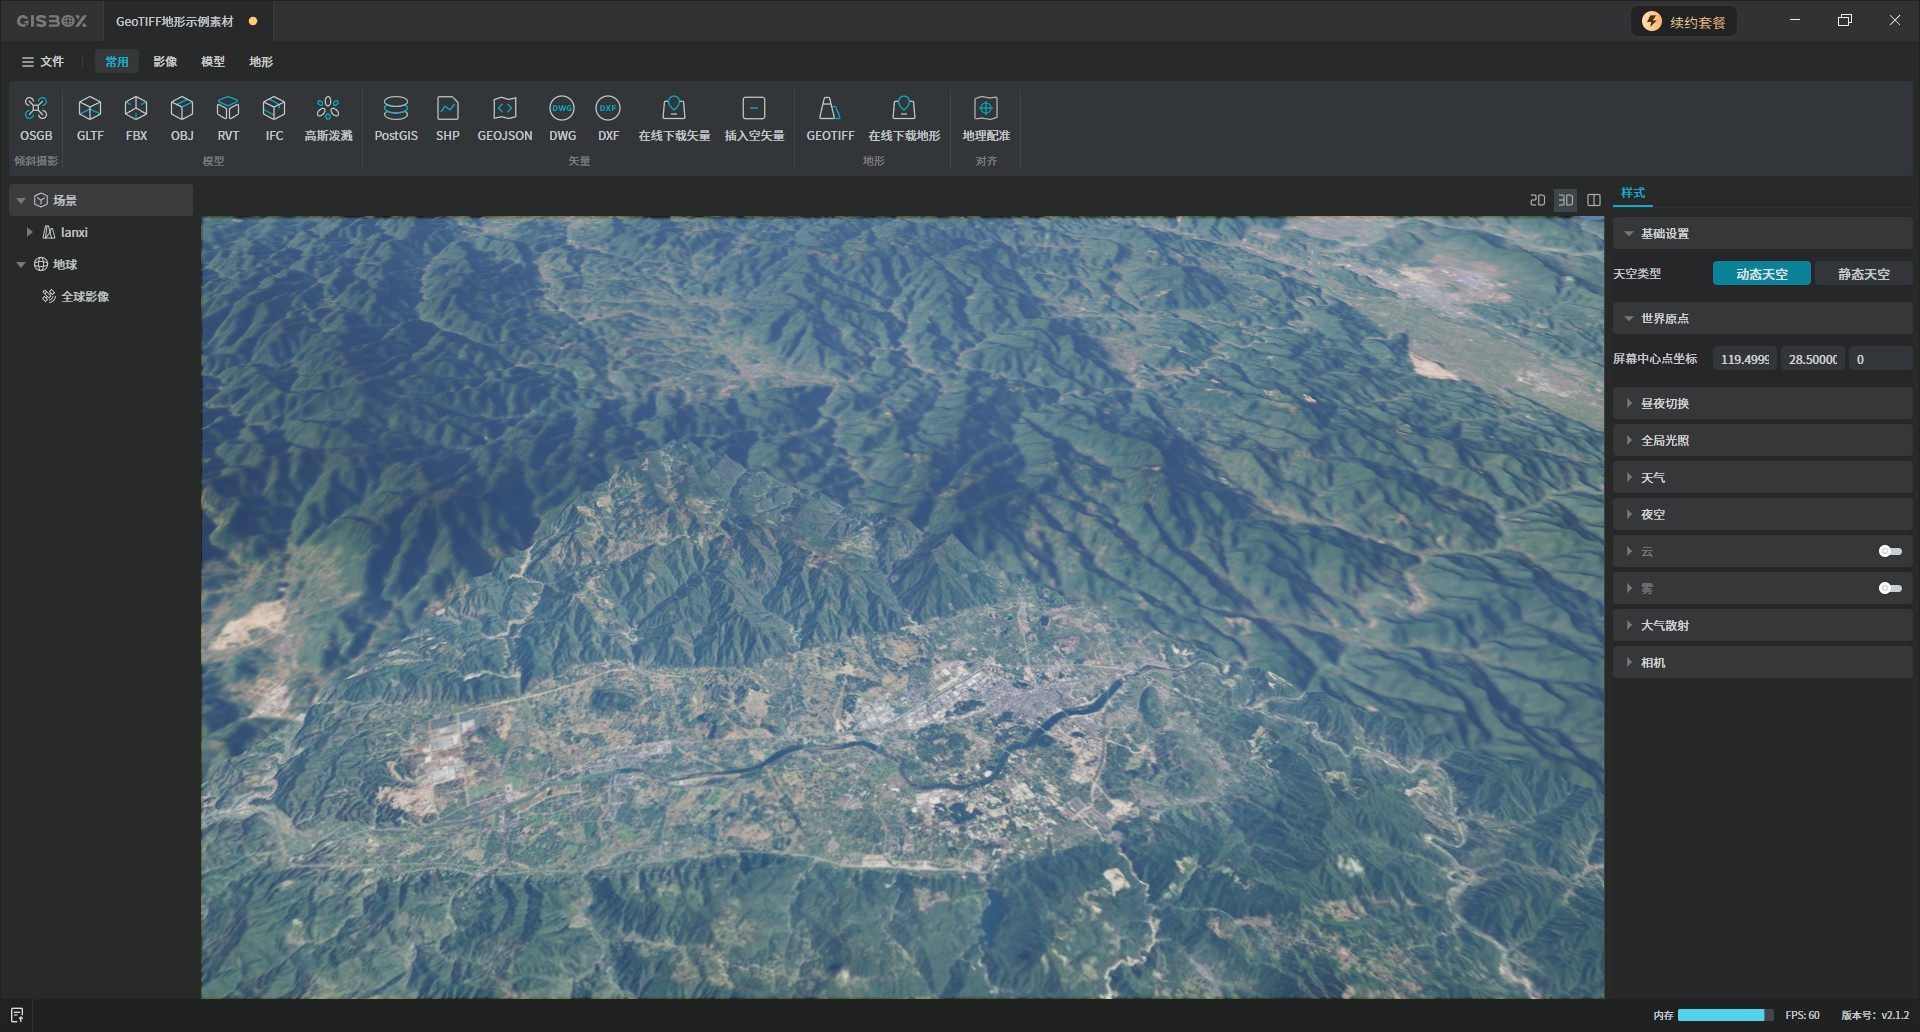Image resolution: width=1920 pixels, height=1032 pixels.
Task: Click the 续约套餐 renew plan button
Action: click(x=1684, y=22)
